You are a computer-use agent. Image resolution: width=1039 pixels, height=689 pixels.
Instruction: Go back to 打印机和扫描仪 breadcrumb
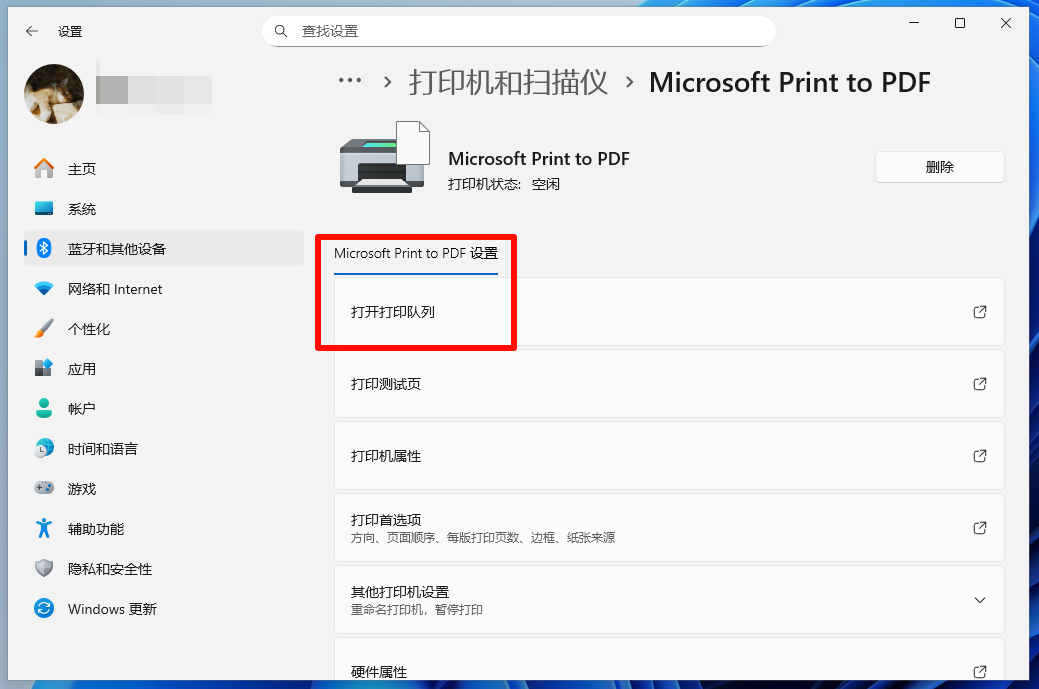[508, 82]
